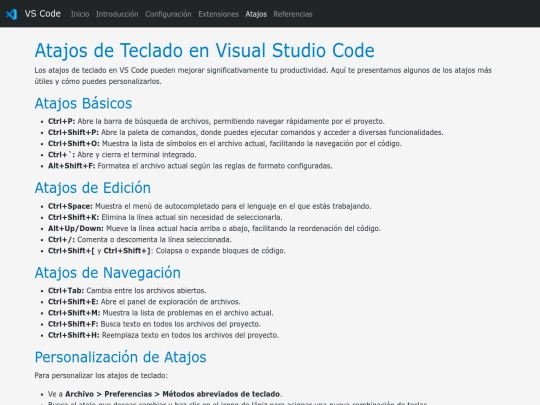Navigate to Configuración
This screenshot has height=405, width=540.
click(168, 14)
